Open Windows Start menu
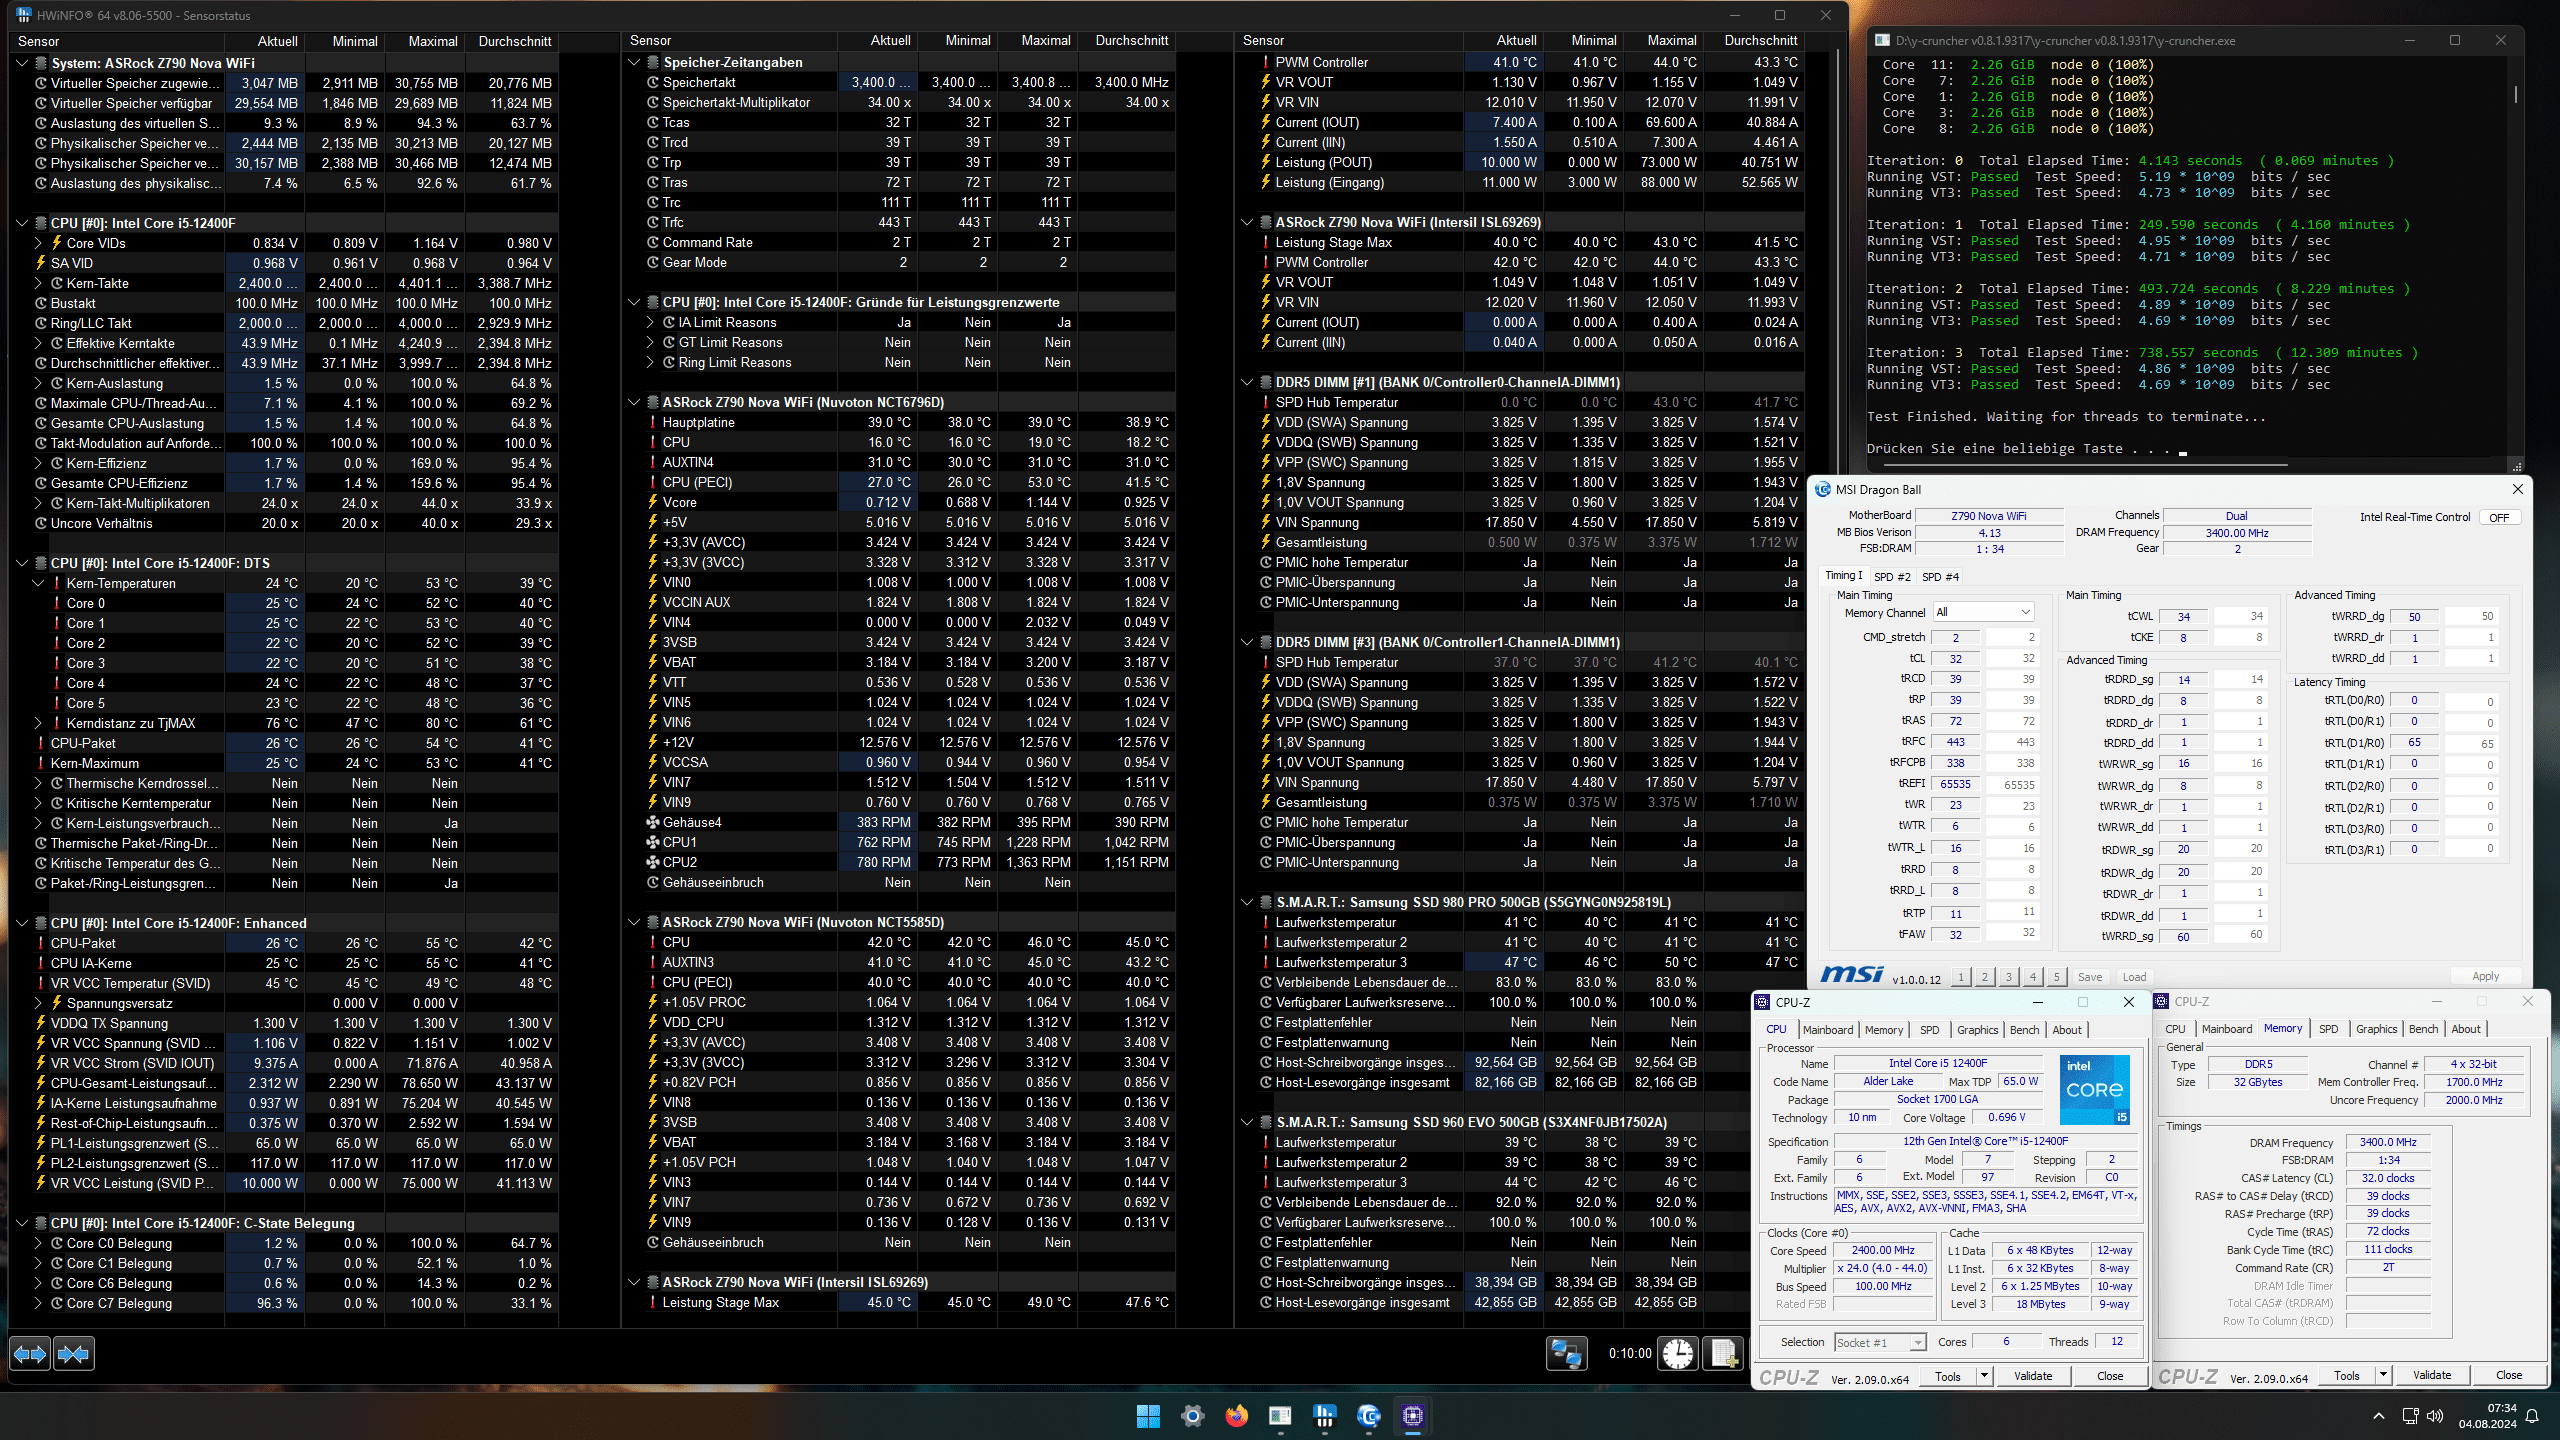 [1148, 1416]
